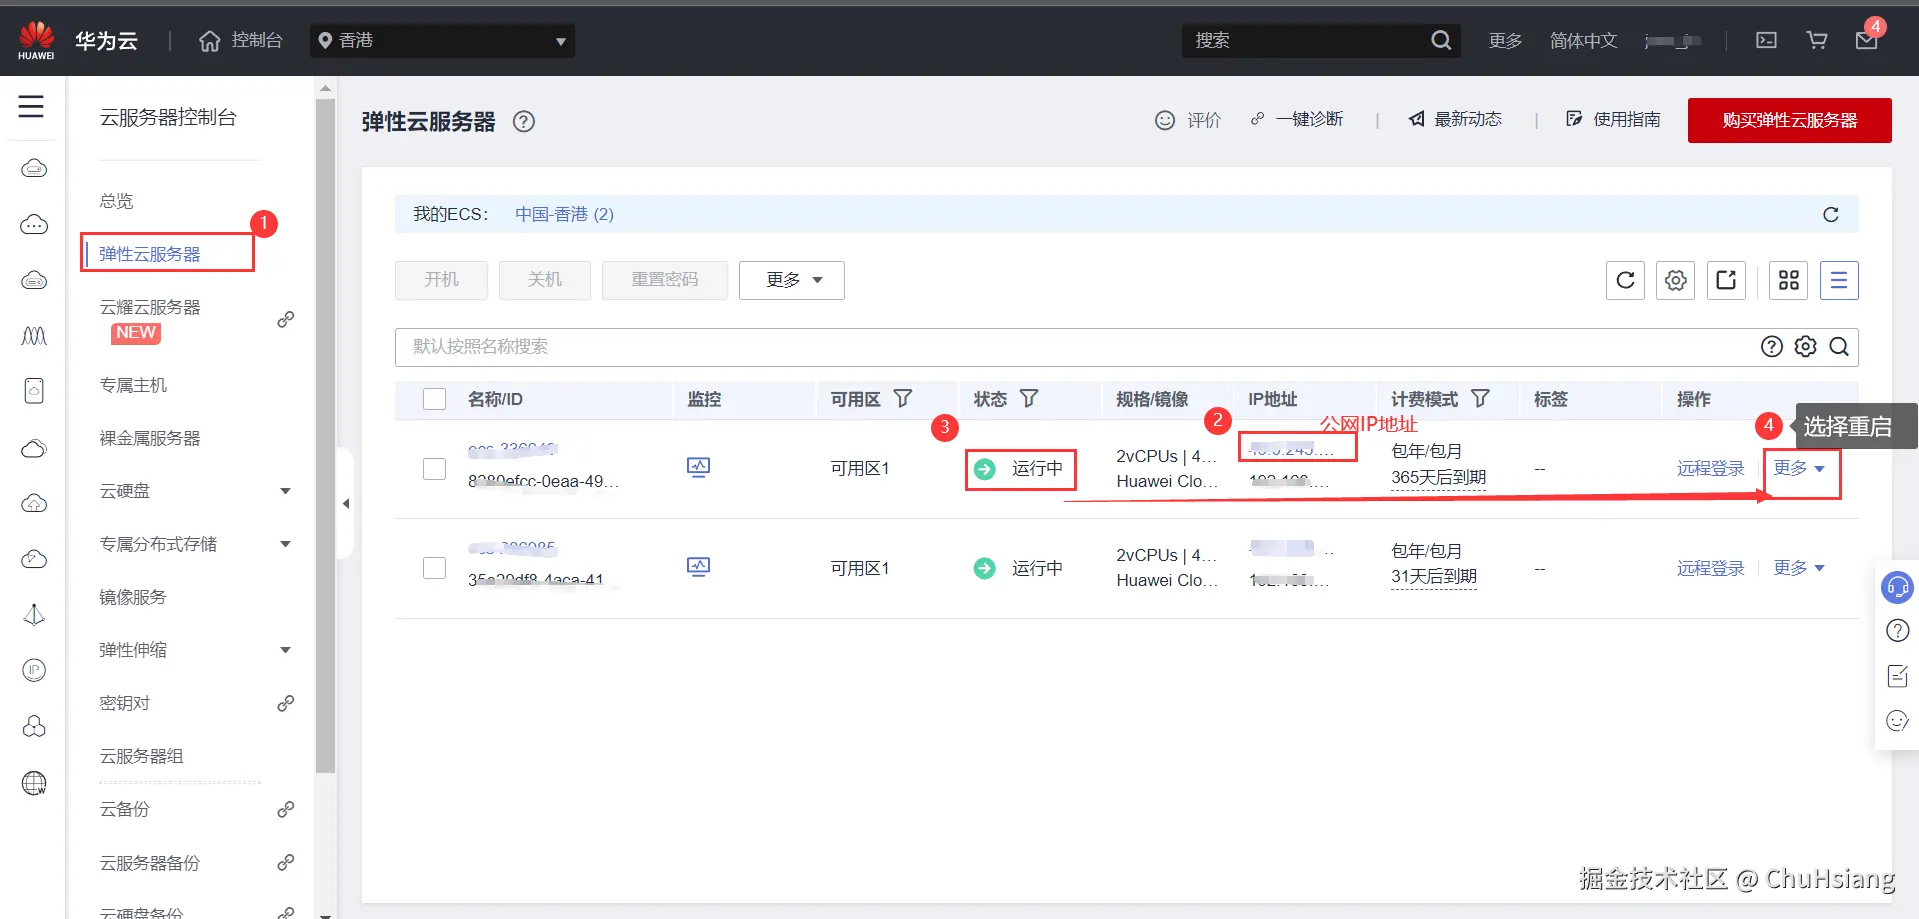The height and width of the screenshot is (919, 1919).
Task: Click the 最新动态 link
Action: [1455, 119]
